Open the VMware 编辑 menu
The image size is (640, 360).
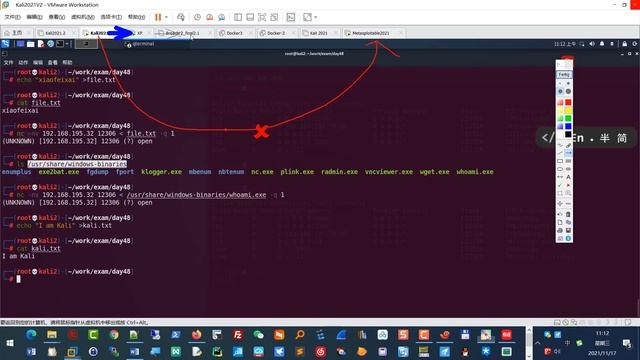pyautogui.click(x=34, y=17)
